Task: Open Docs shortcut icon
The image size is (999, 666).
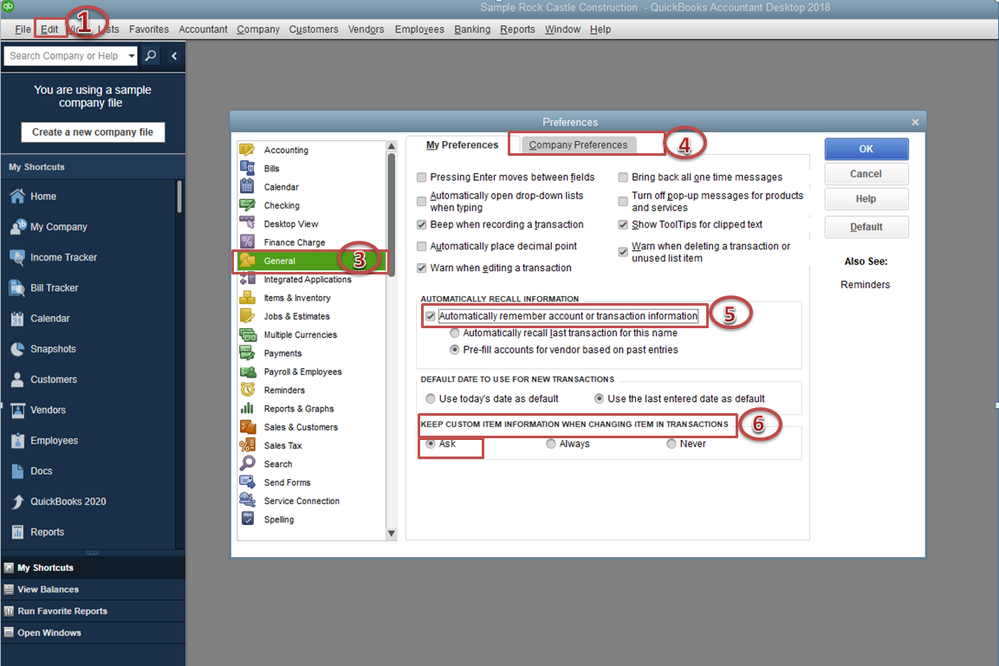Action: (18, 472)
